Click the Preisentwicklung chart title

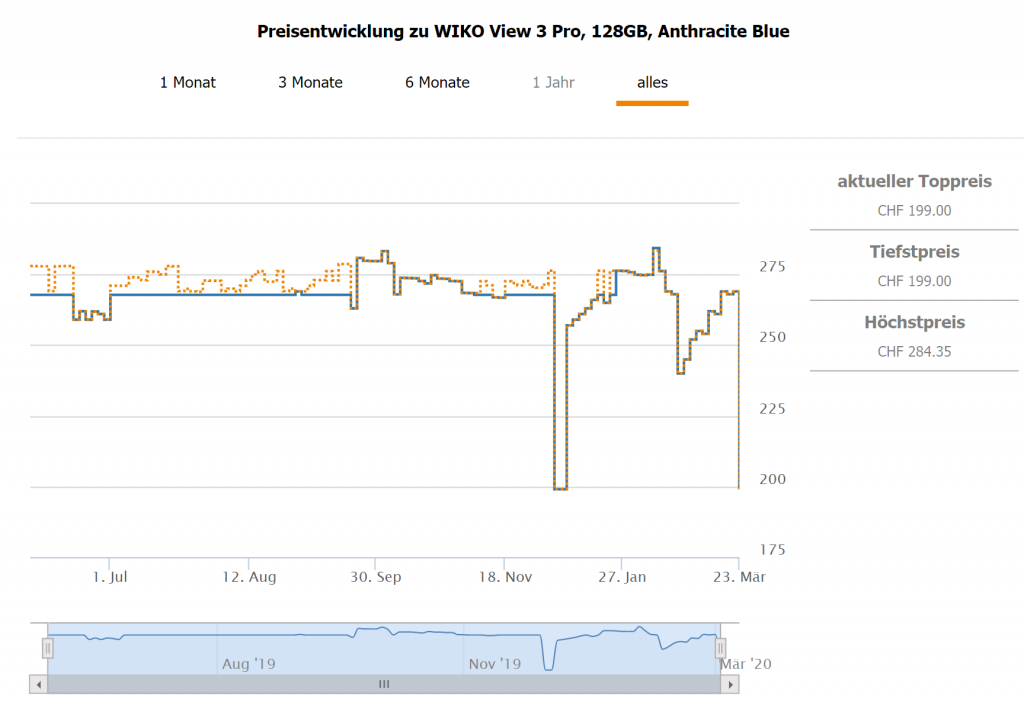[x=523, y=31]
